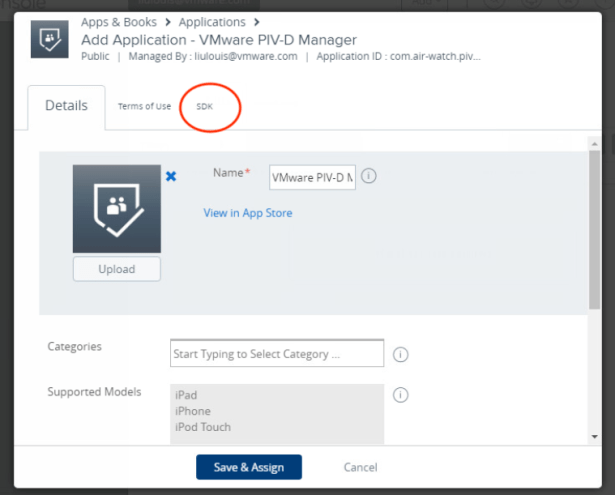The height and width of the screenshot is (495, 615).
Task: Click the large PIV-D Manager app thumbnail
Action: [x=116, y=209]
